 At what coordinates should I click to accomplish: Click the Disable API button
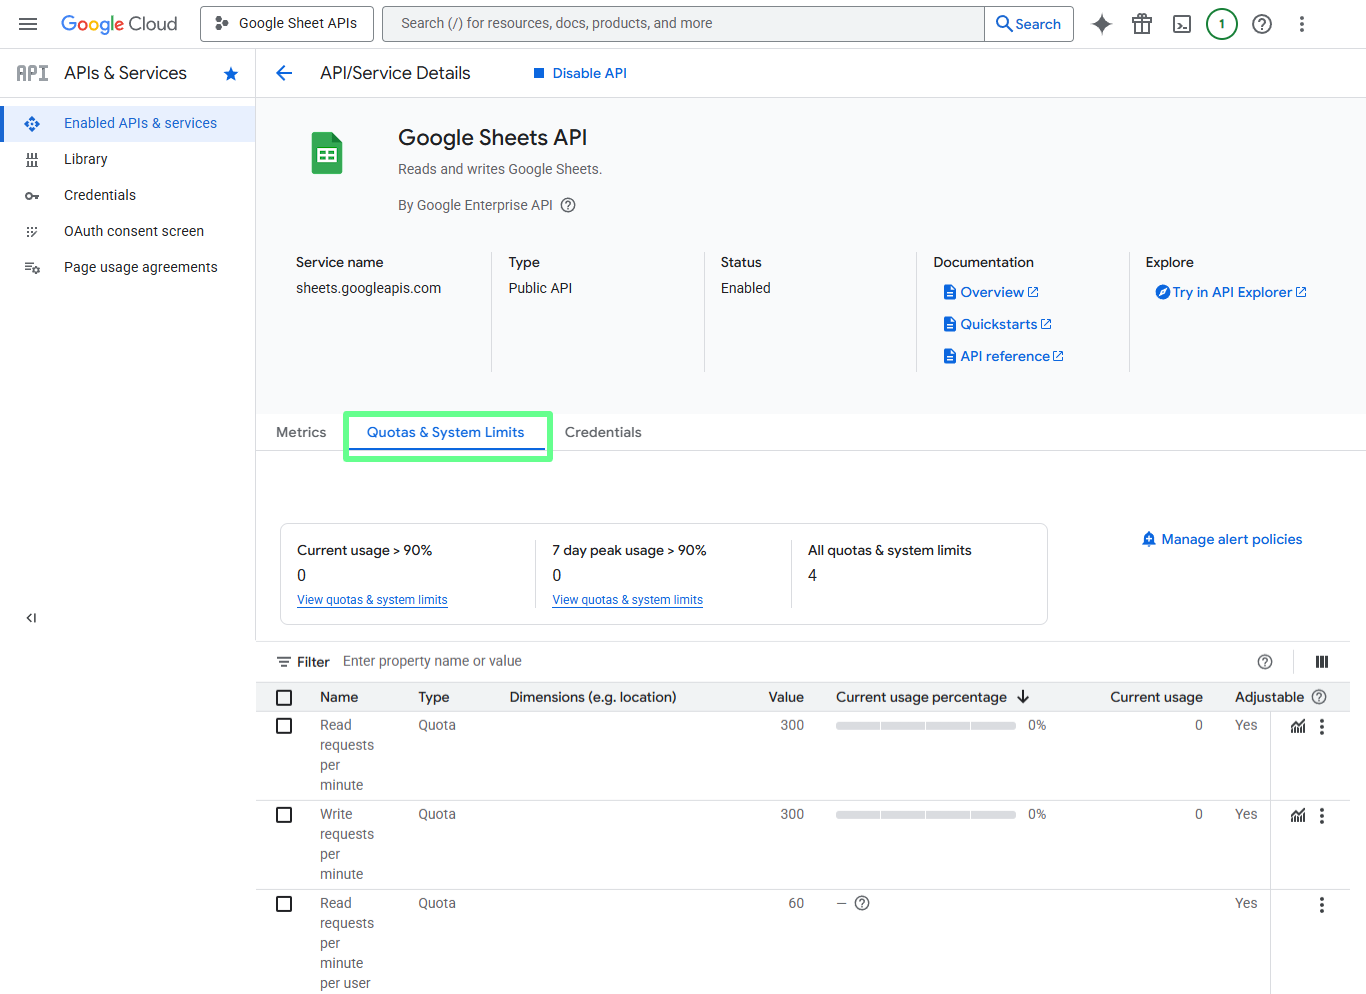click(580, 72)
